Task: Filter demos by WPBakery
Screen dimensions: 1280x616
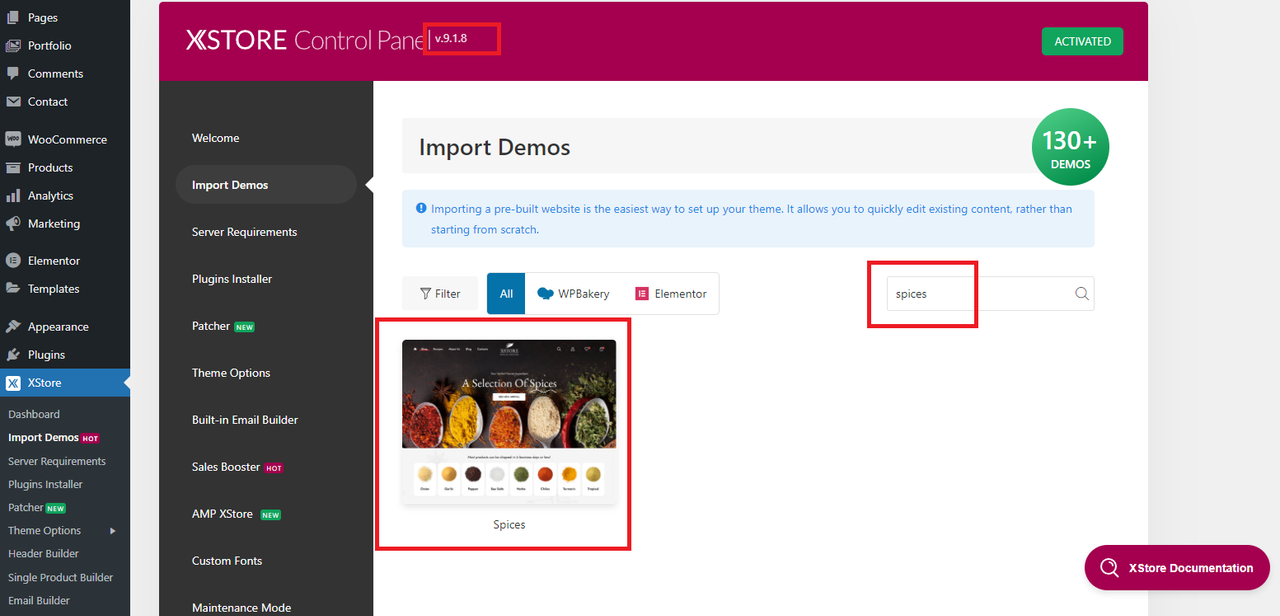Action: (573, 294)
